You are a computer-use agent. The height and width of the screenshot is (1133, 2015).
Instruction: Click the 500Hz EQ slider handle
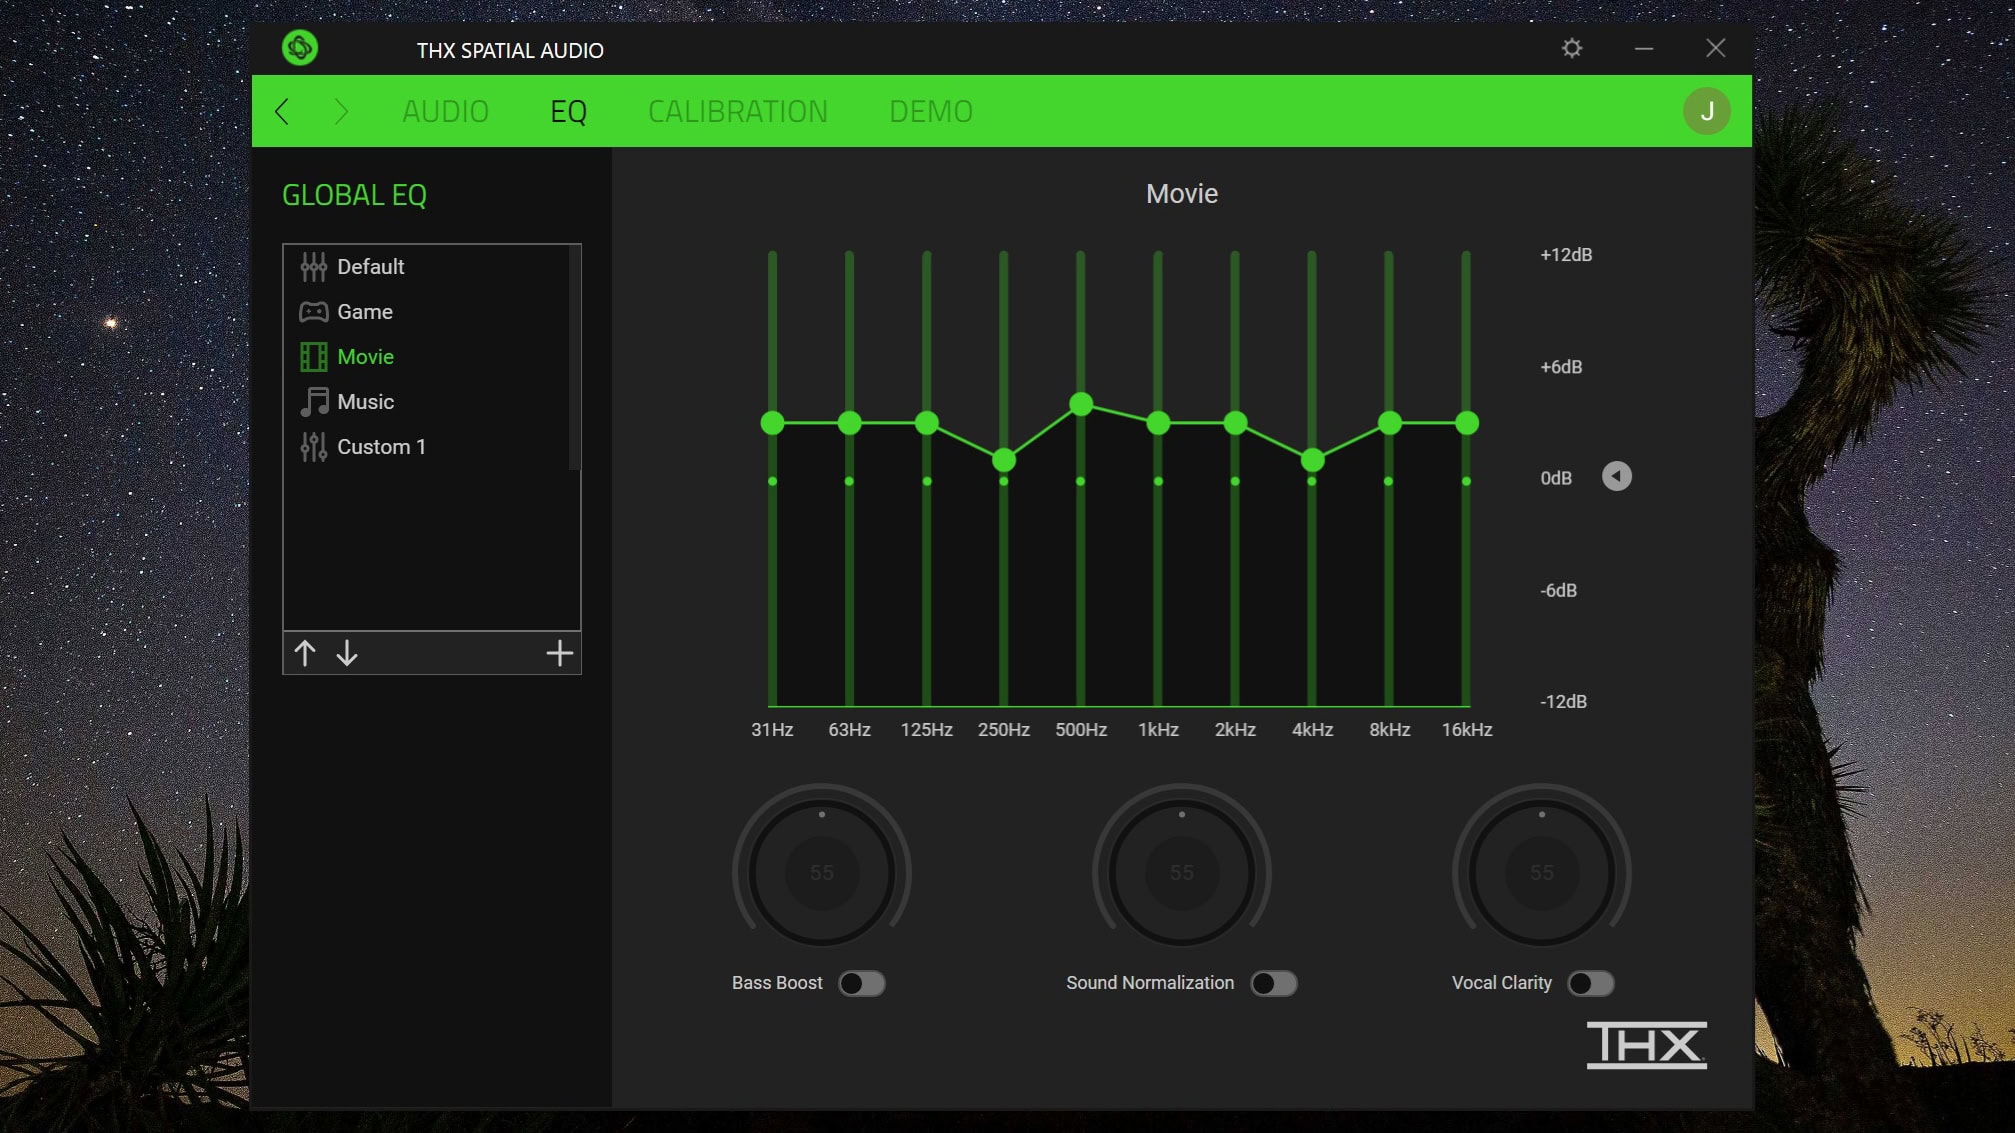(1081, 404)
